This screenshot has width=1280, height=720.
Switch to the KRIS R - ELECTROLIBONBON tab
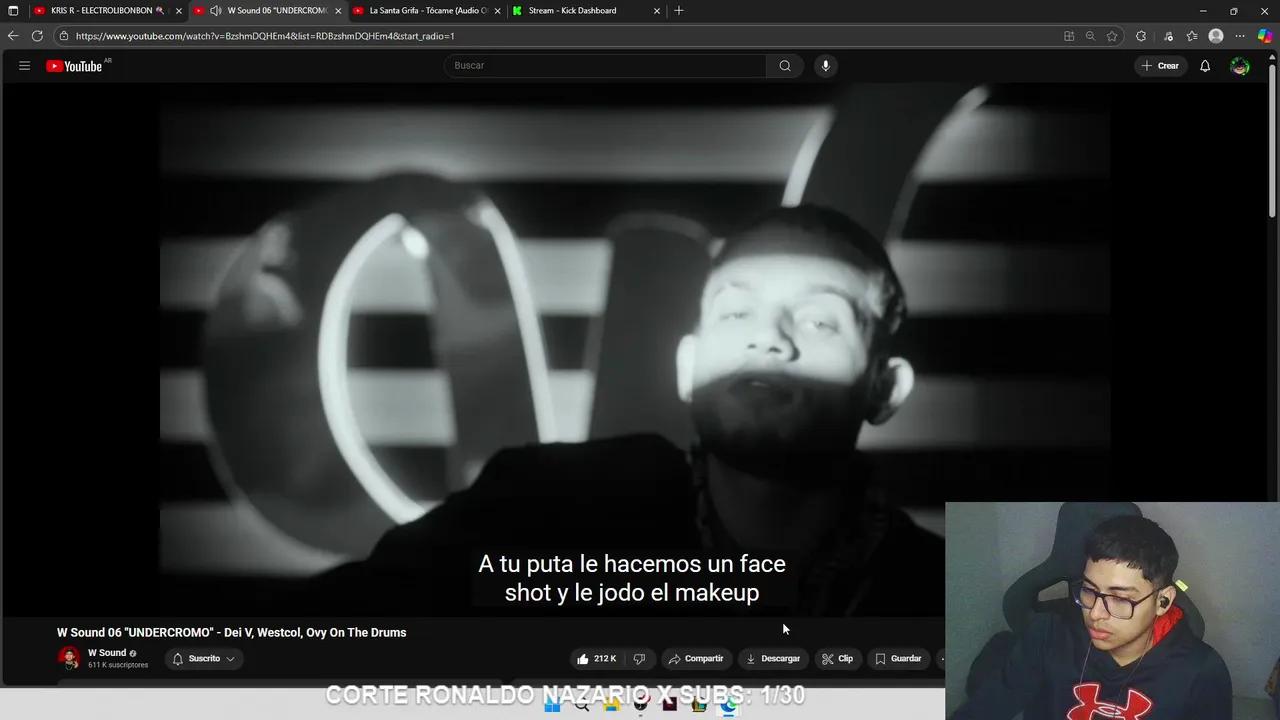coord(108,11)
